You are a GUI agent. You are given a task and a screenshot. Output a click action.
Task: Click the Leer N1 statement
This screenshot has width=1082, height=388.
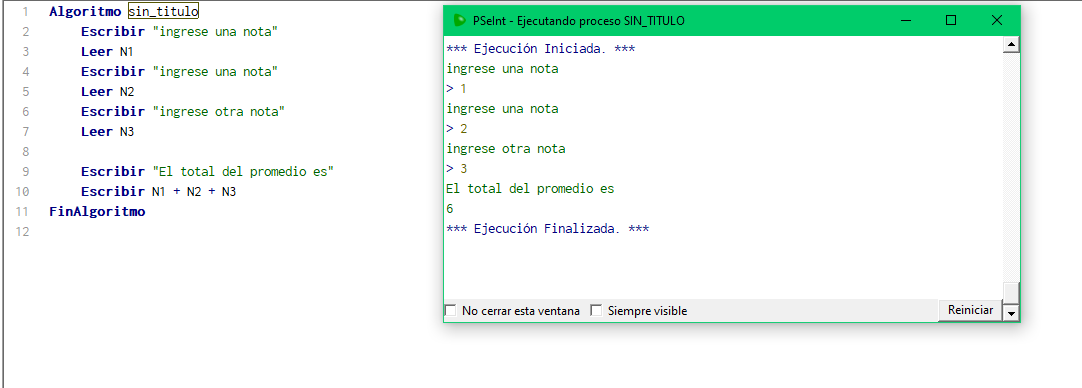click(x=107, y=51)
